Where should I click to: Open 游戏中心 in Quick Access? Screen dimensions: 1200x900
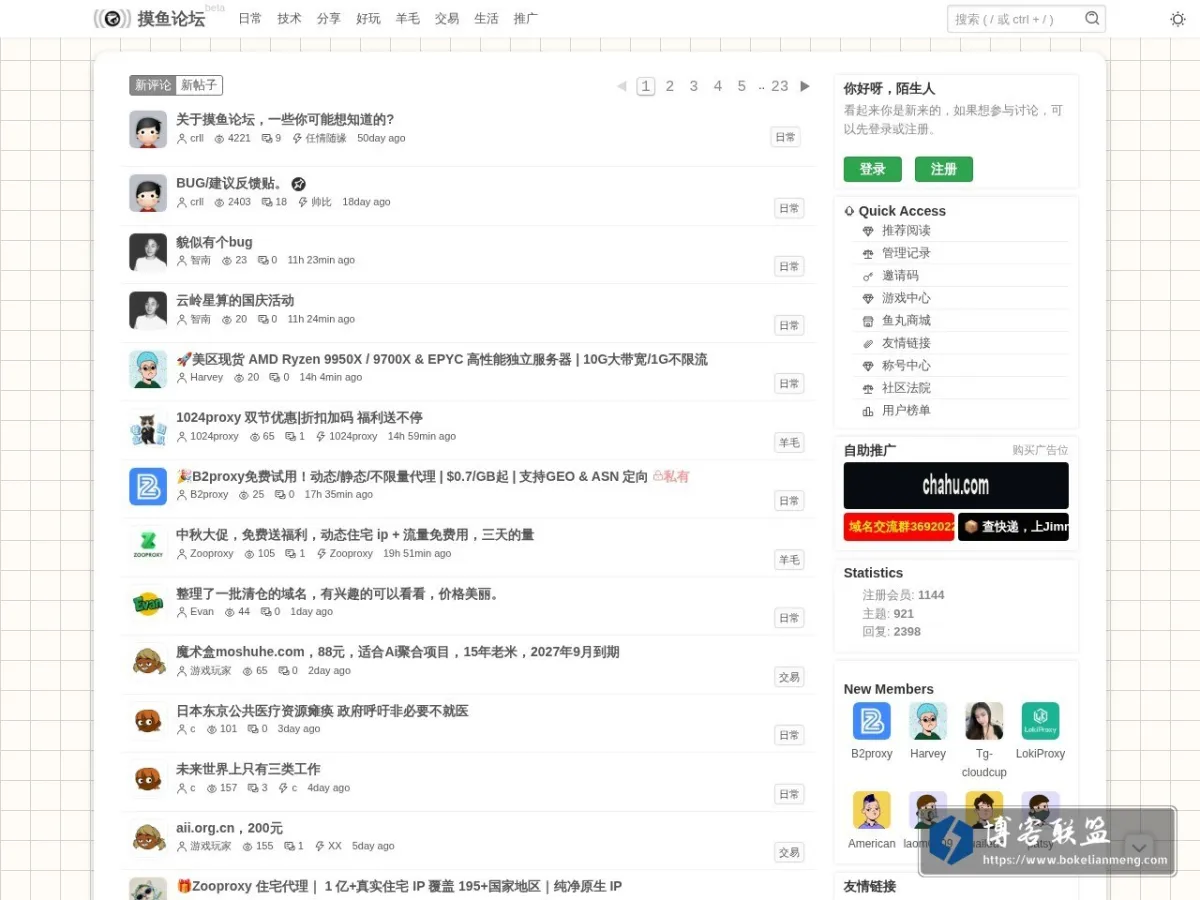(x=906, y=298)
